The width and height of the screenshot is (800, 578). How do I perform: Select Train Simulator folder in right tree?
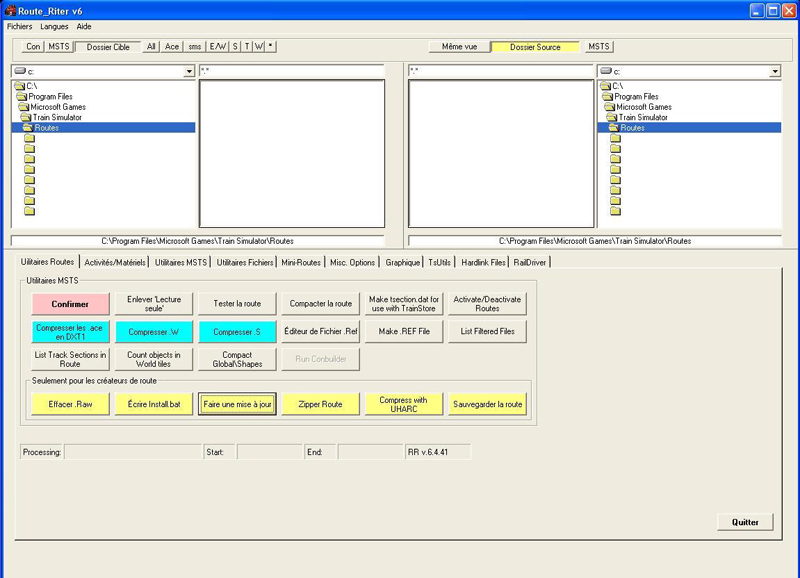tap(643, 117)
